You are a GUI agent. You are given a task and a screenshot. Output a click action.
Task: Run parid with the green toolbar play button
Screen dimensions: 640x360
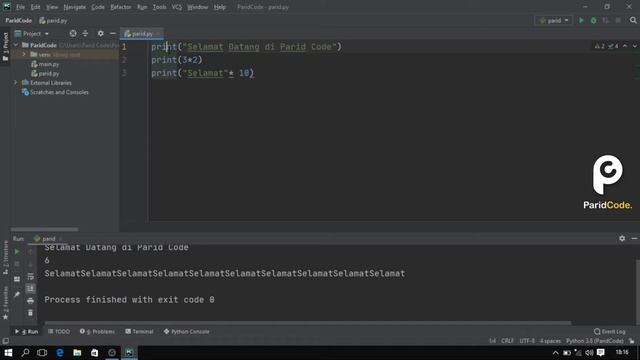coord(581,20)
